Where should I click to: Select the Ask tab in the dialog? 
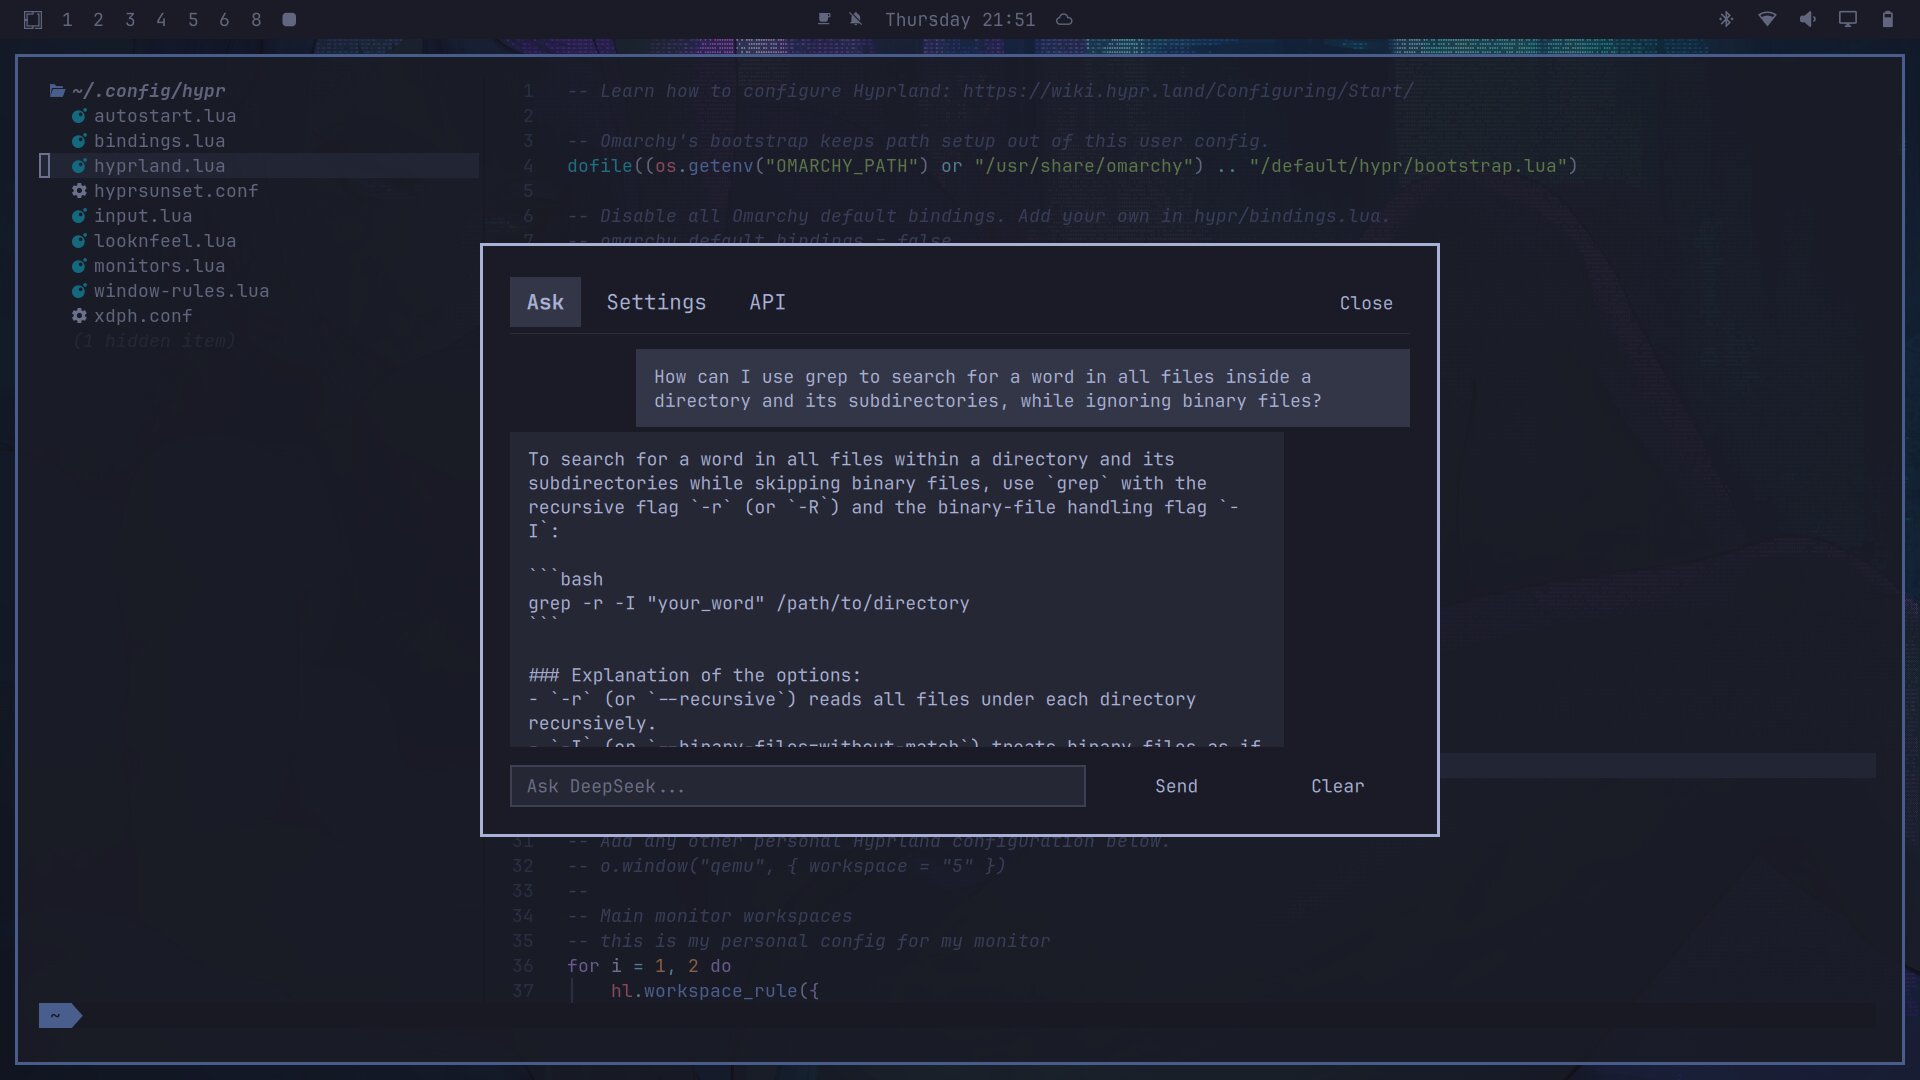pyautogui.click(x=545, y=302)
